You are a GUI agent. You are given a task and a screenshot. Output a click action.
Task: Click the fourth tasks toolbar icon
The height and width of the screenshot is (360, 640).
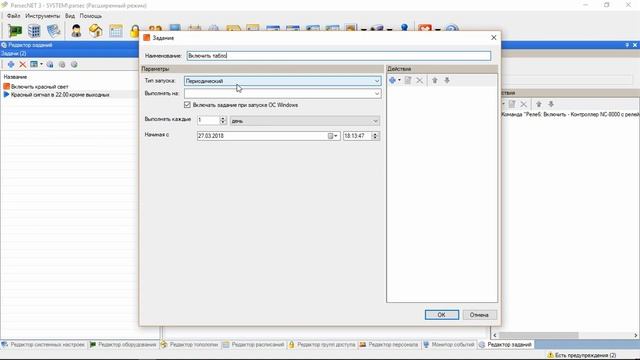50,64
